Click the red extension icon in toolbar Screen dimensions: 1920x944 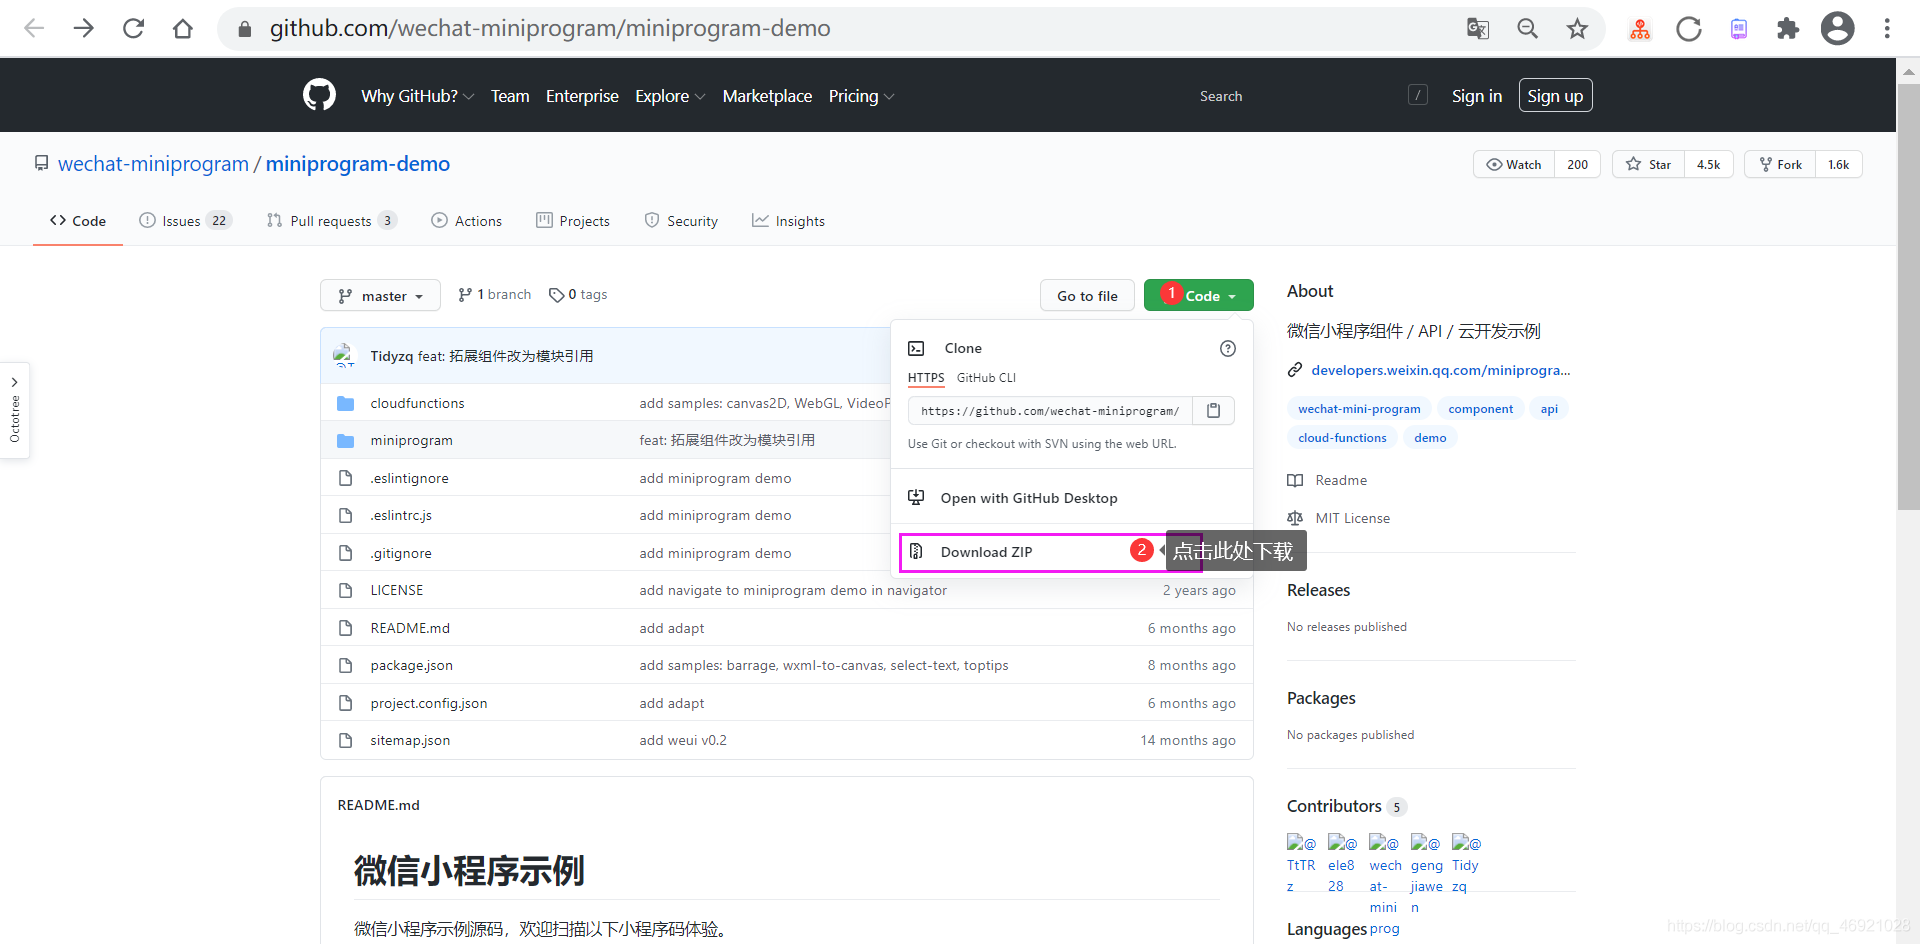click(x=1640, y=29)
